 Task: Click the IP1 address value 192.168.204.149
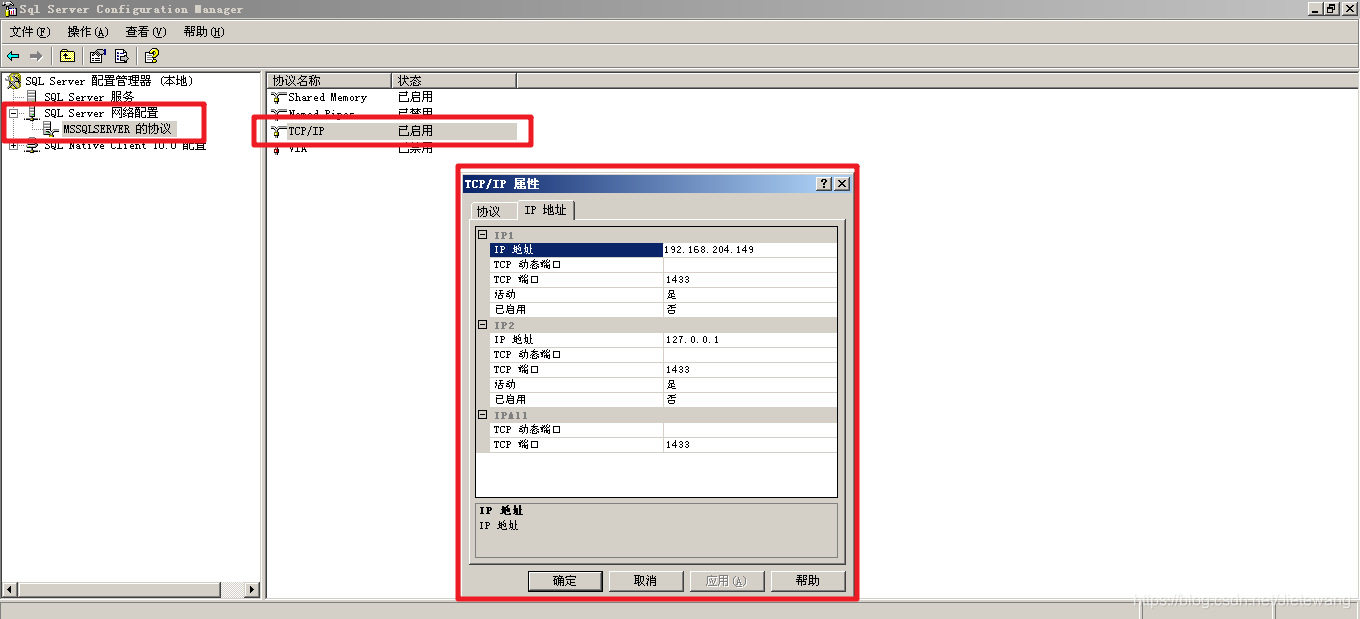[750, 250]
